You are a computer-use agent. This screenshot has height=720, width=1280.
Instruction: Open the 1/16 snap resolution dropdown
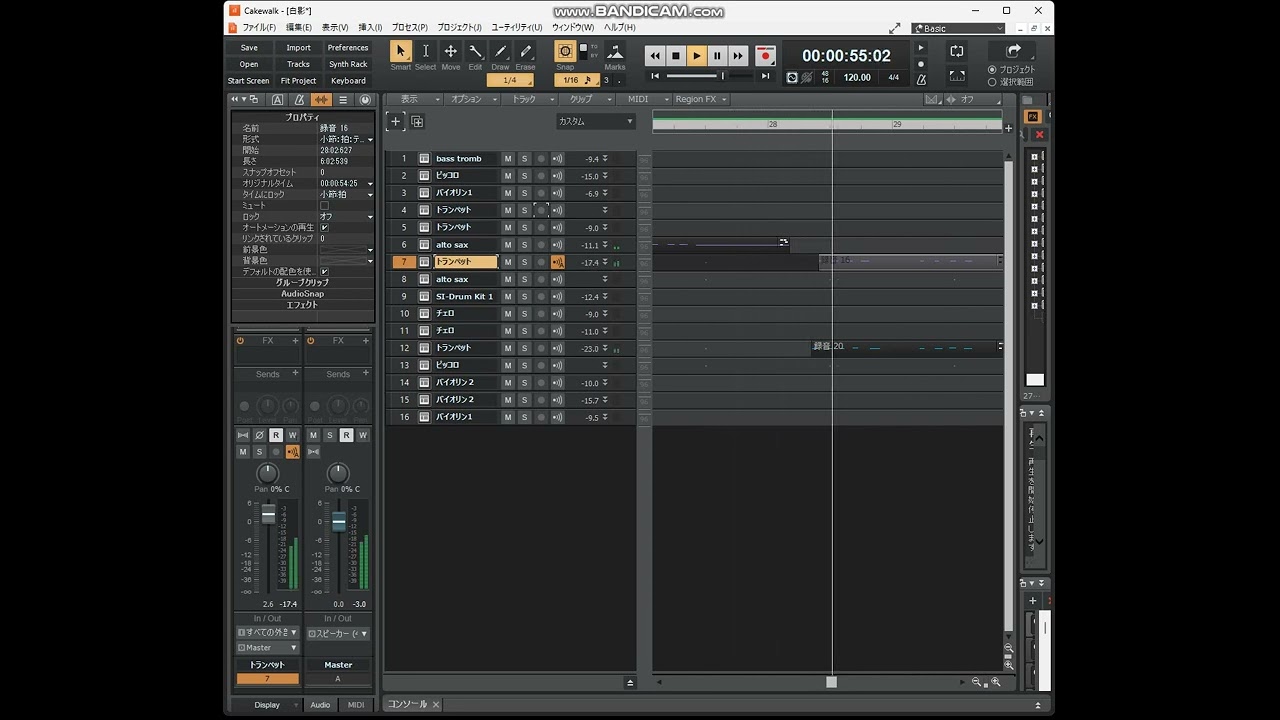pyautogui.click(x=575, y=80)
